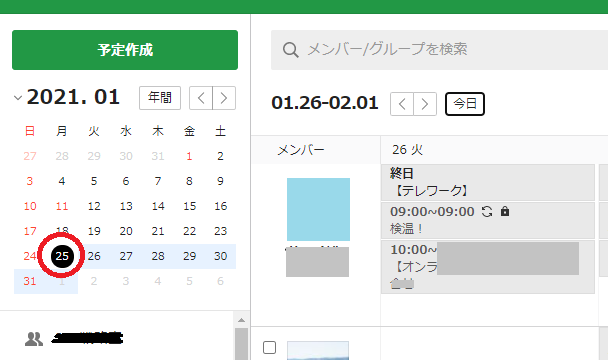Click the メンバー/グループを検索 search field

coord(439,50)
